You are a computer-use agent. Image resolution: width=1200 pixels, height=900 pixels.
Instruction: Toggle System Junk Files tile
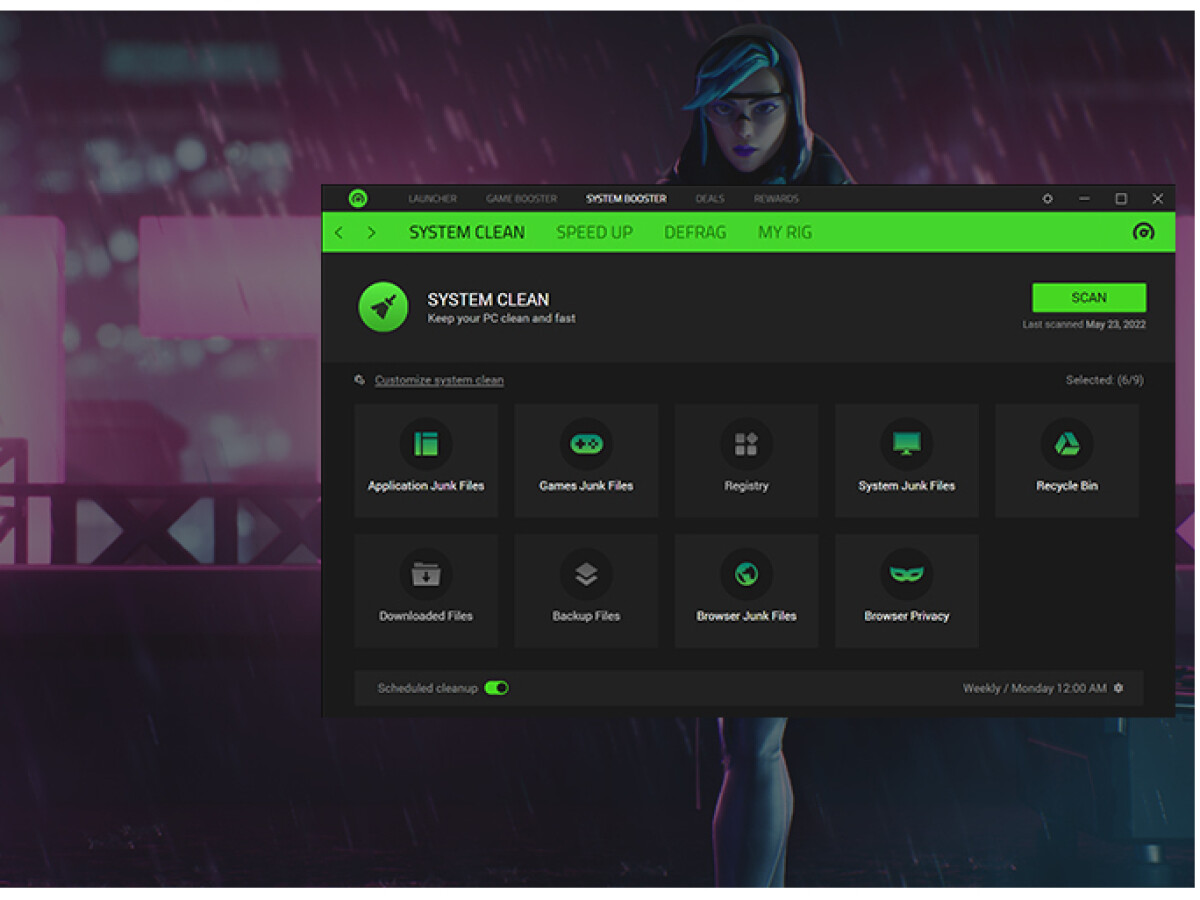pos(907,460)
